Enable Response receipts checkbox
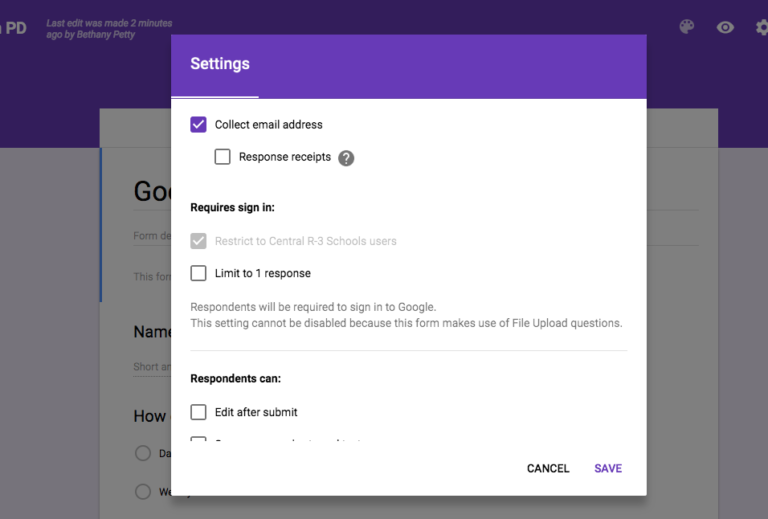The height and width of the screenshot is (519, 768). (x=222, y=157)
